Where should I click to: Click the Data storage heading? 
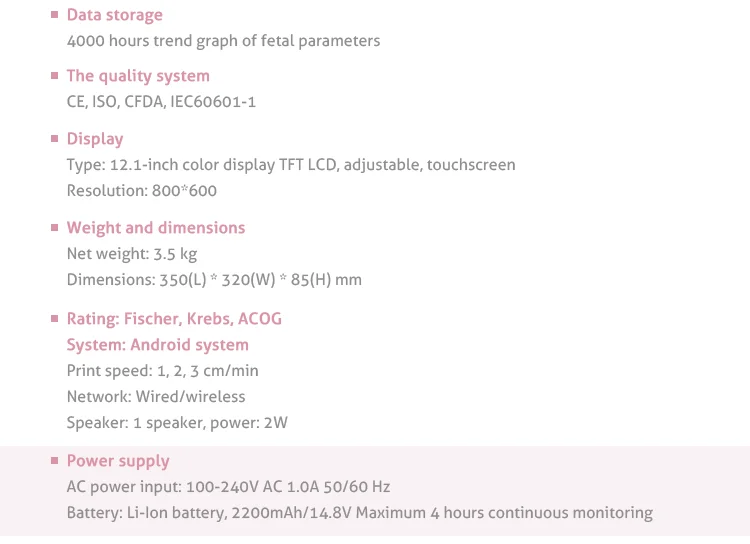114,15
